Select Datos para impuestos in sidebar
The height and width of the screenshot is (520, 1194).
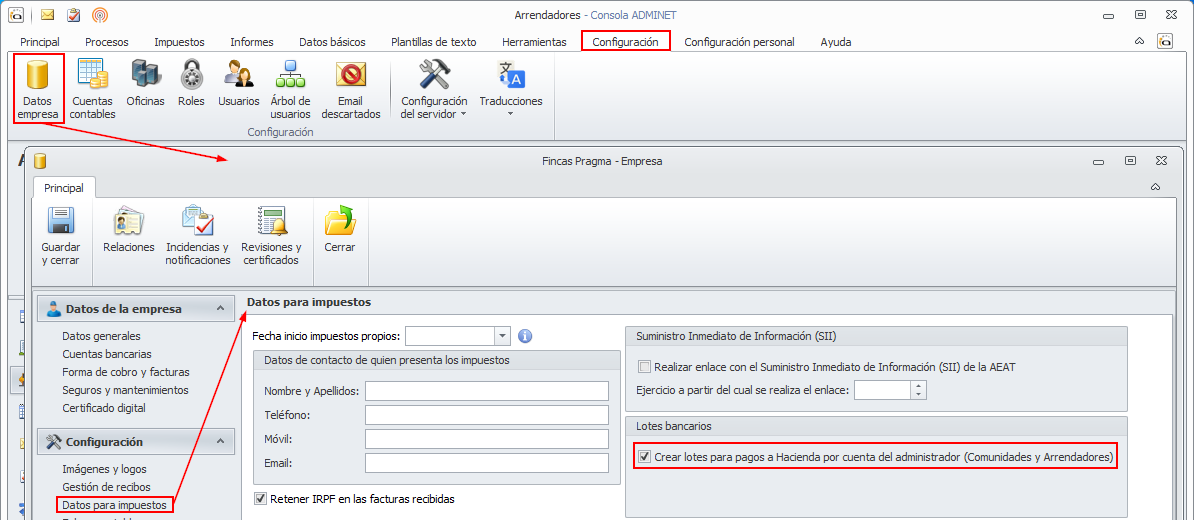(x=116, y=504)
